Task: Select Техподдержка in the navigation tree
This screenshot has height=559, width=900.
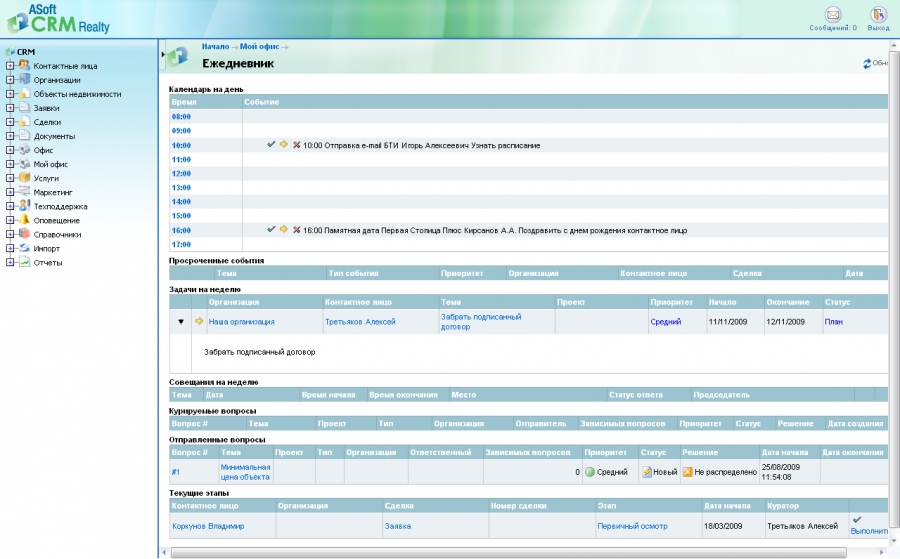Action: pos(60,206)
